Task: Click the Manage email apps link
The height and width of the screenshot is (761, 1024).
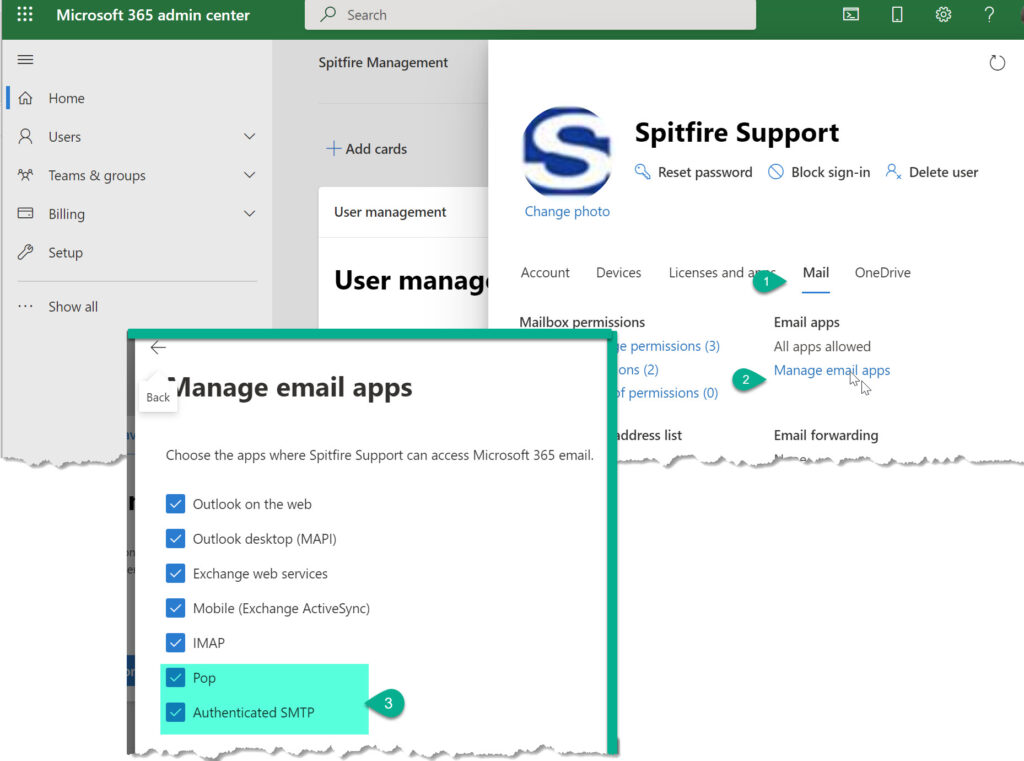Action: pos(831,370)
